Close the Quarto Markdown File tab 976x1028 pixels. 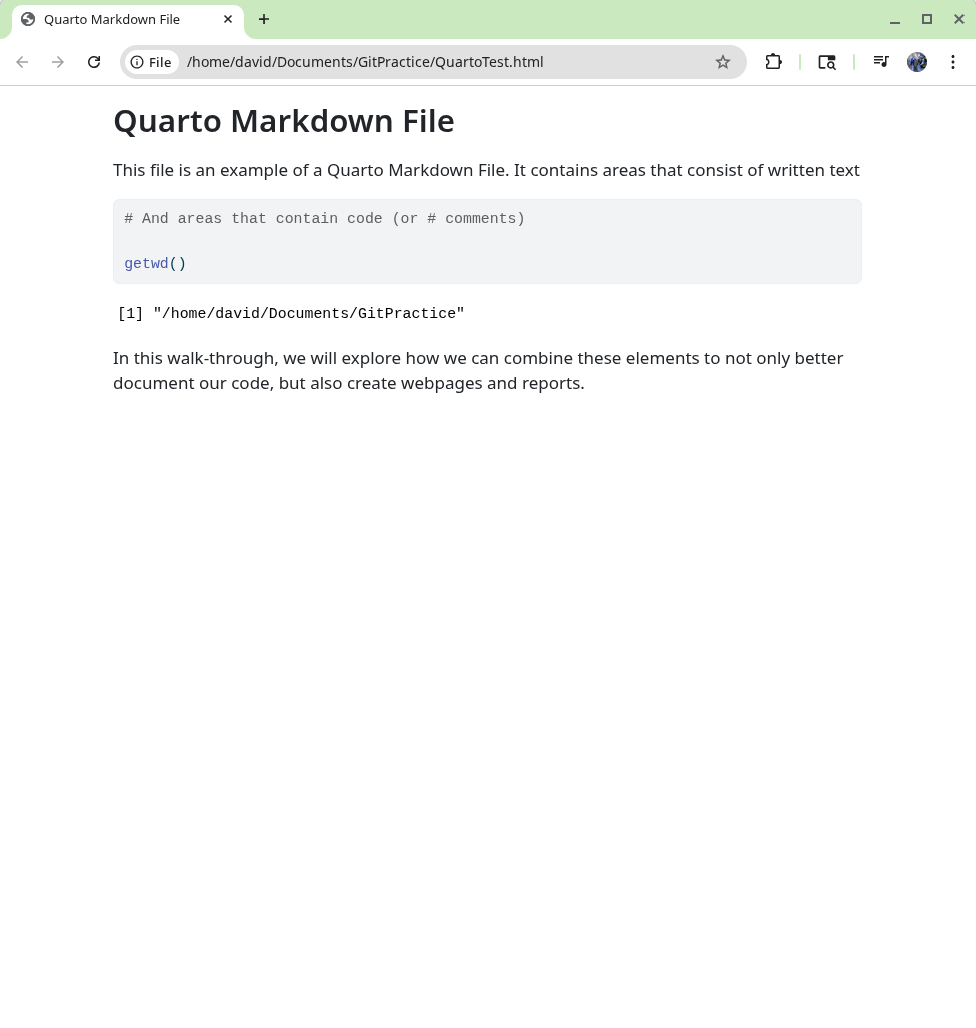coord(228,19)
